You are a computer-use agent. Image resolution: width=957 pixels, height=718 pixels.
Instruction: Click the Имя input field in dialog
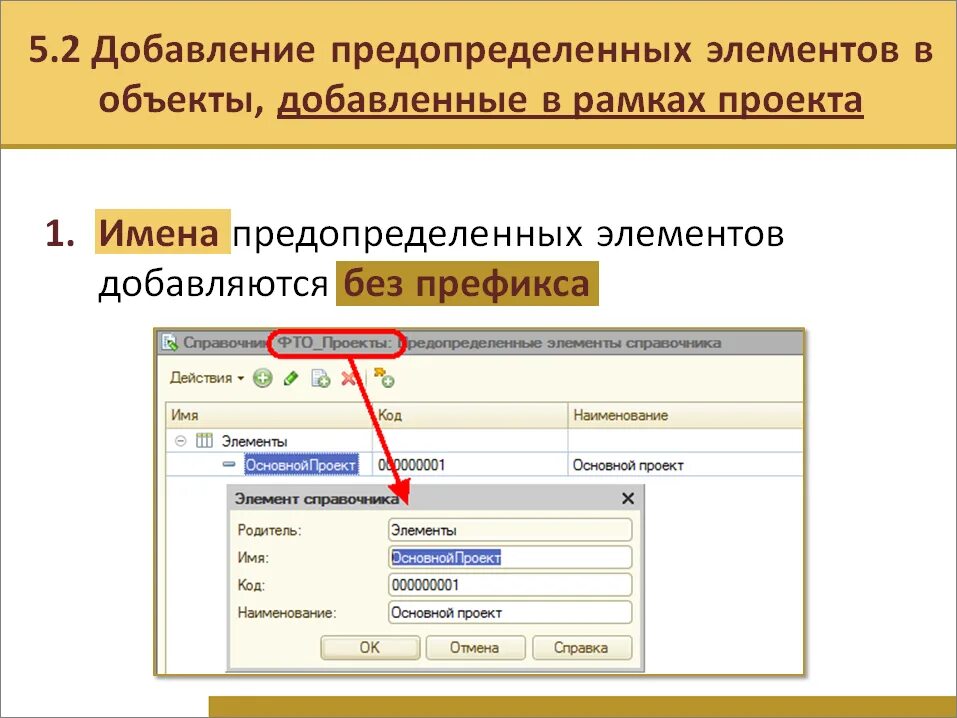point(510,557)
